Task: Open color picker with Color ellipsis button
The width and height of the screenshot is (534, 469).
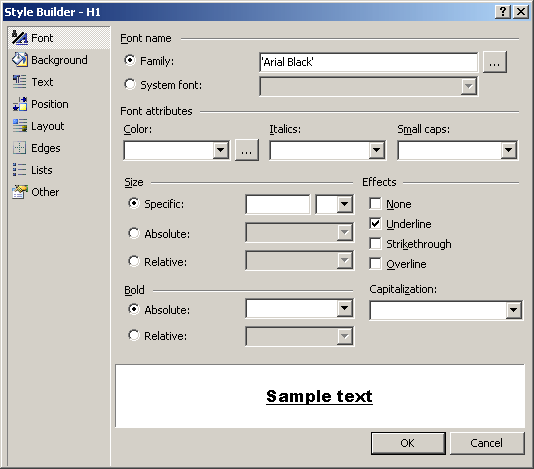Action: (x=247, y=150)
